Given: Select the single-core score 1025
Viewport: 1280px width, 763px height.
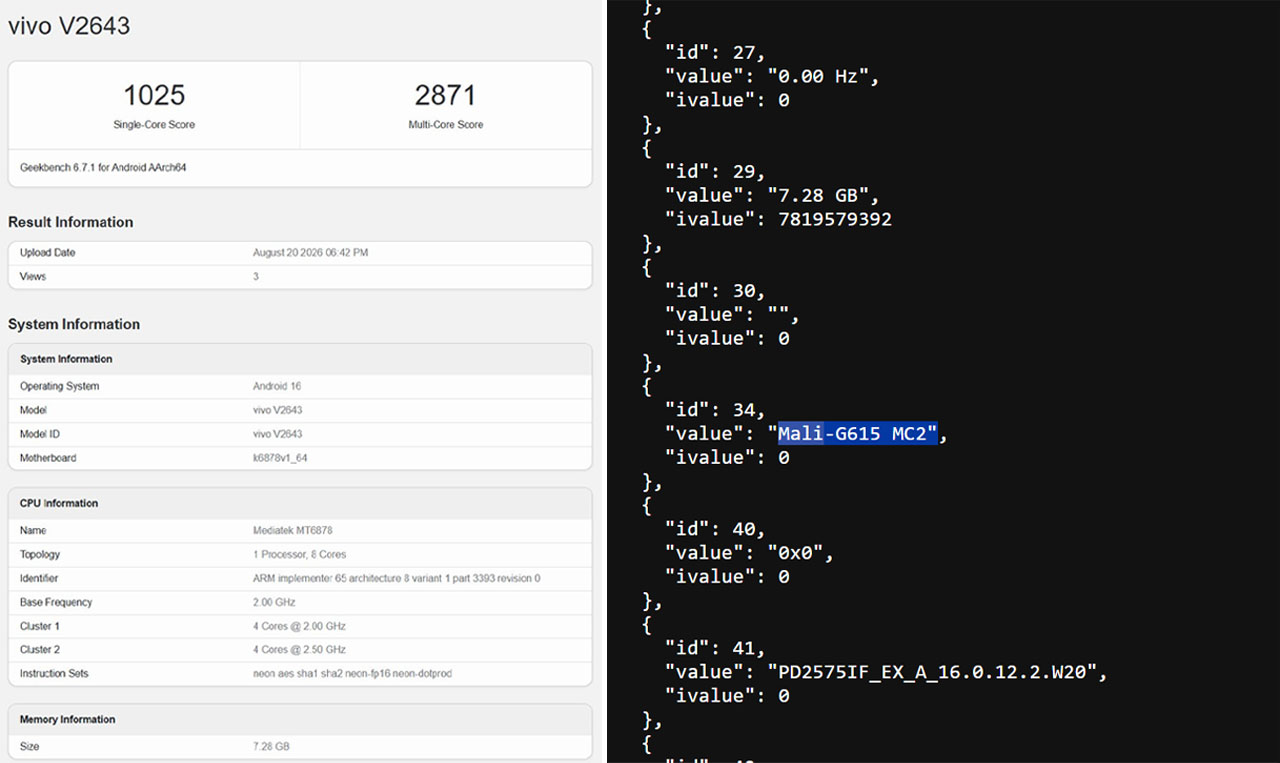Looking at the screenshot, I should tap(154, 95).
